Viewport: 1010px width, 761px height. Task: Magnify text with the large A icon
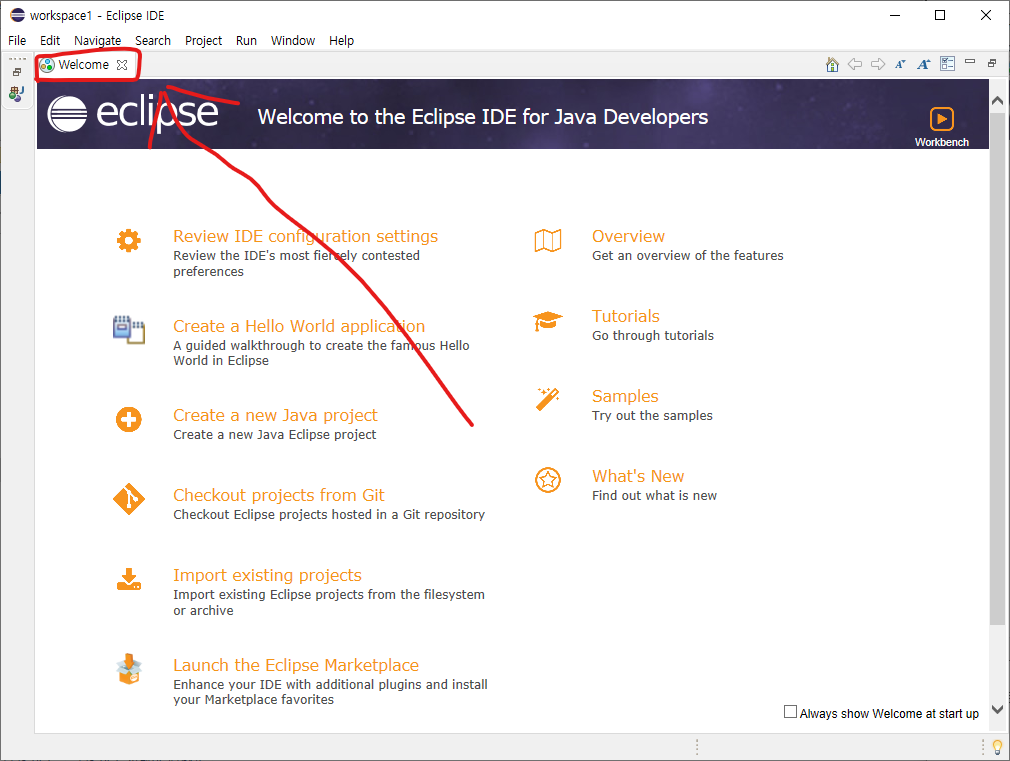[x=924, y=64]
